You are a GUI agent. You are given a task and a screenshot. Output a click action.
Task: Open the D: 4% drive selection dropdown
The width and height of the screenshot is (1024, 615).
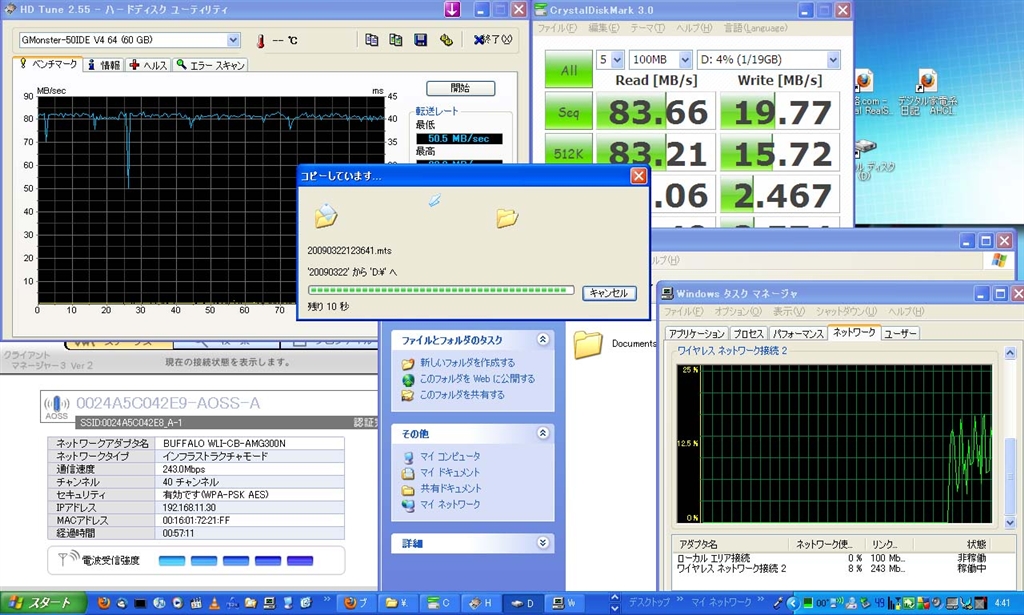pyautogui.click(x=832, y=59)
